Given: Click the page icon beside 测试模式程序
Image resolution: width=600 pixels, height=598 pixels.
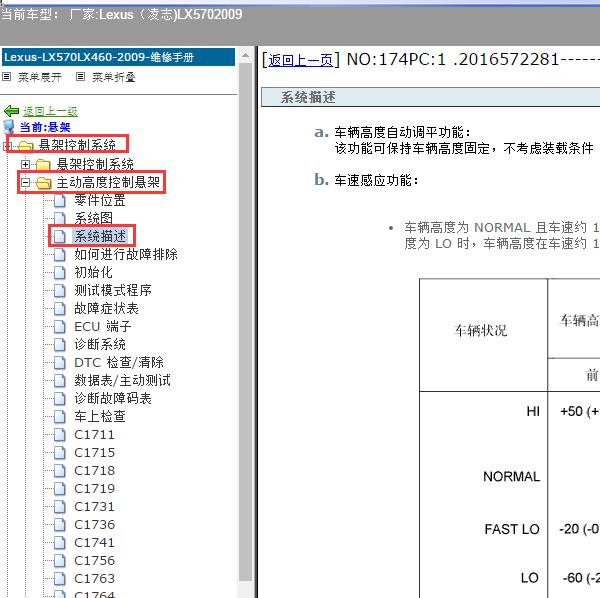Looking at the screenshot, I should click(x=60, y=290).
